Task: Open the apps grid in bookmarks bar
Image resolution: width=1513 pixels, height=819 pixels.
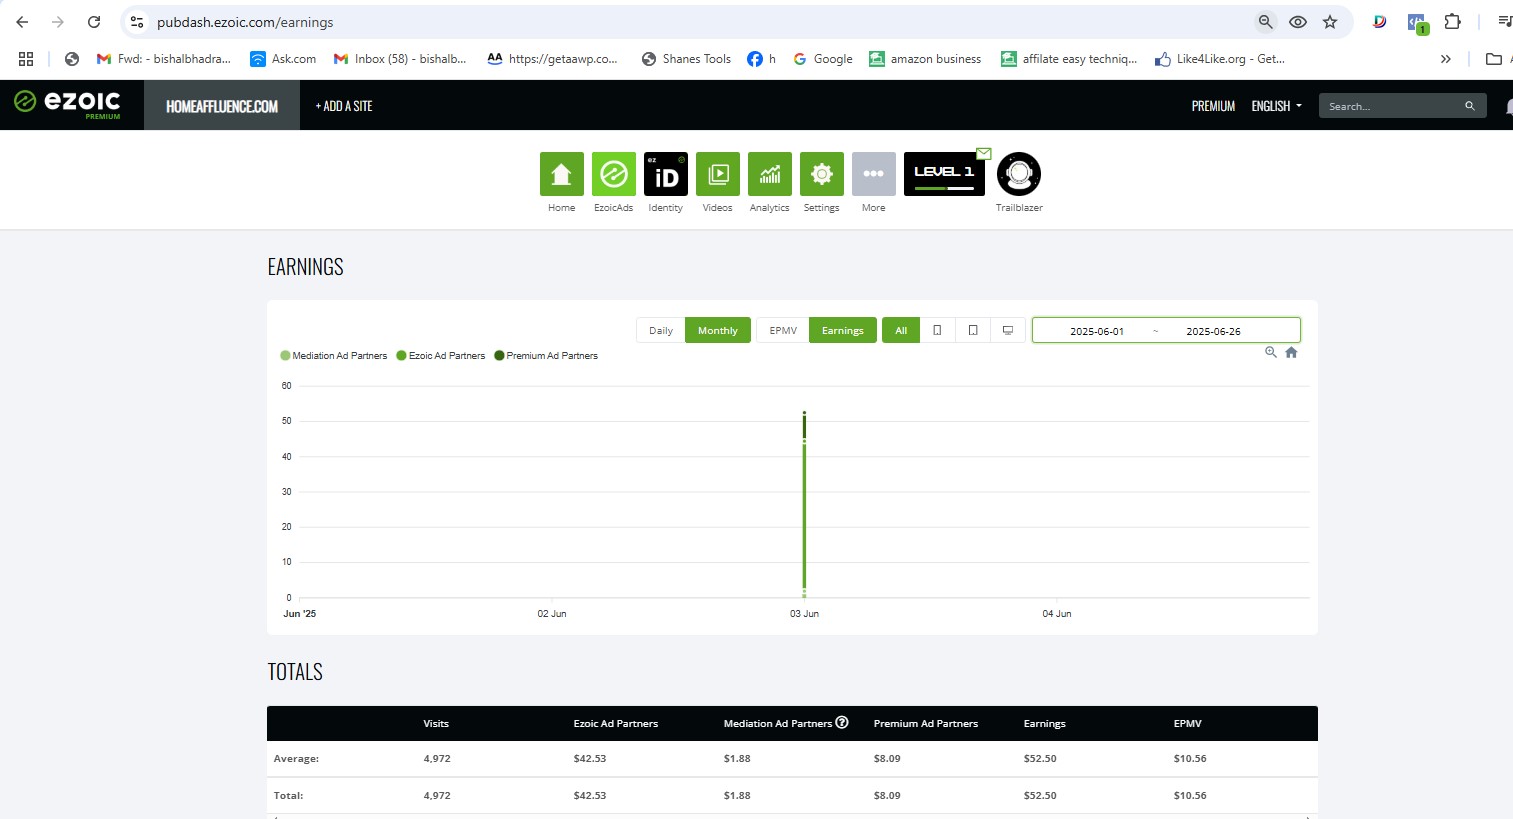Action: [x=26, y=59]
